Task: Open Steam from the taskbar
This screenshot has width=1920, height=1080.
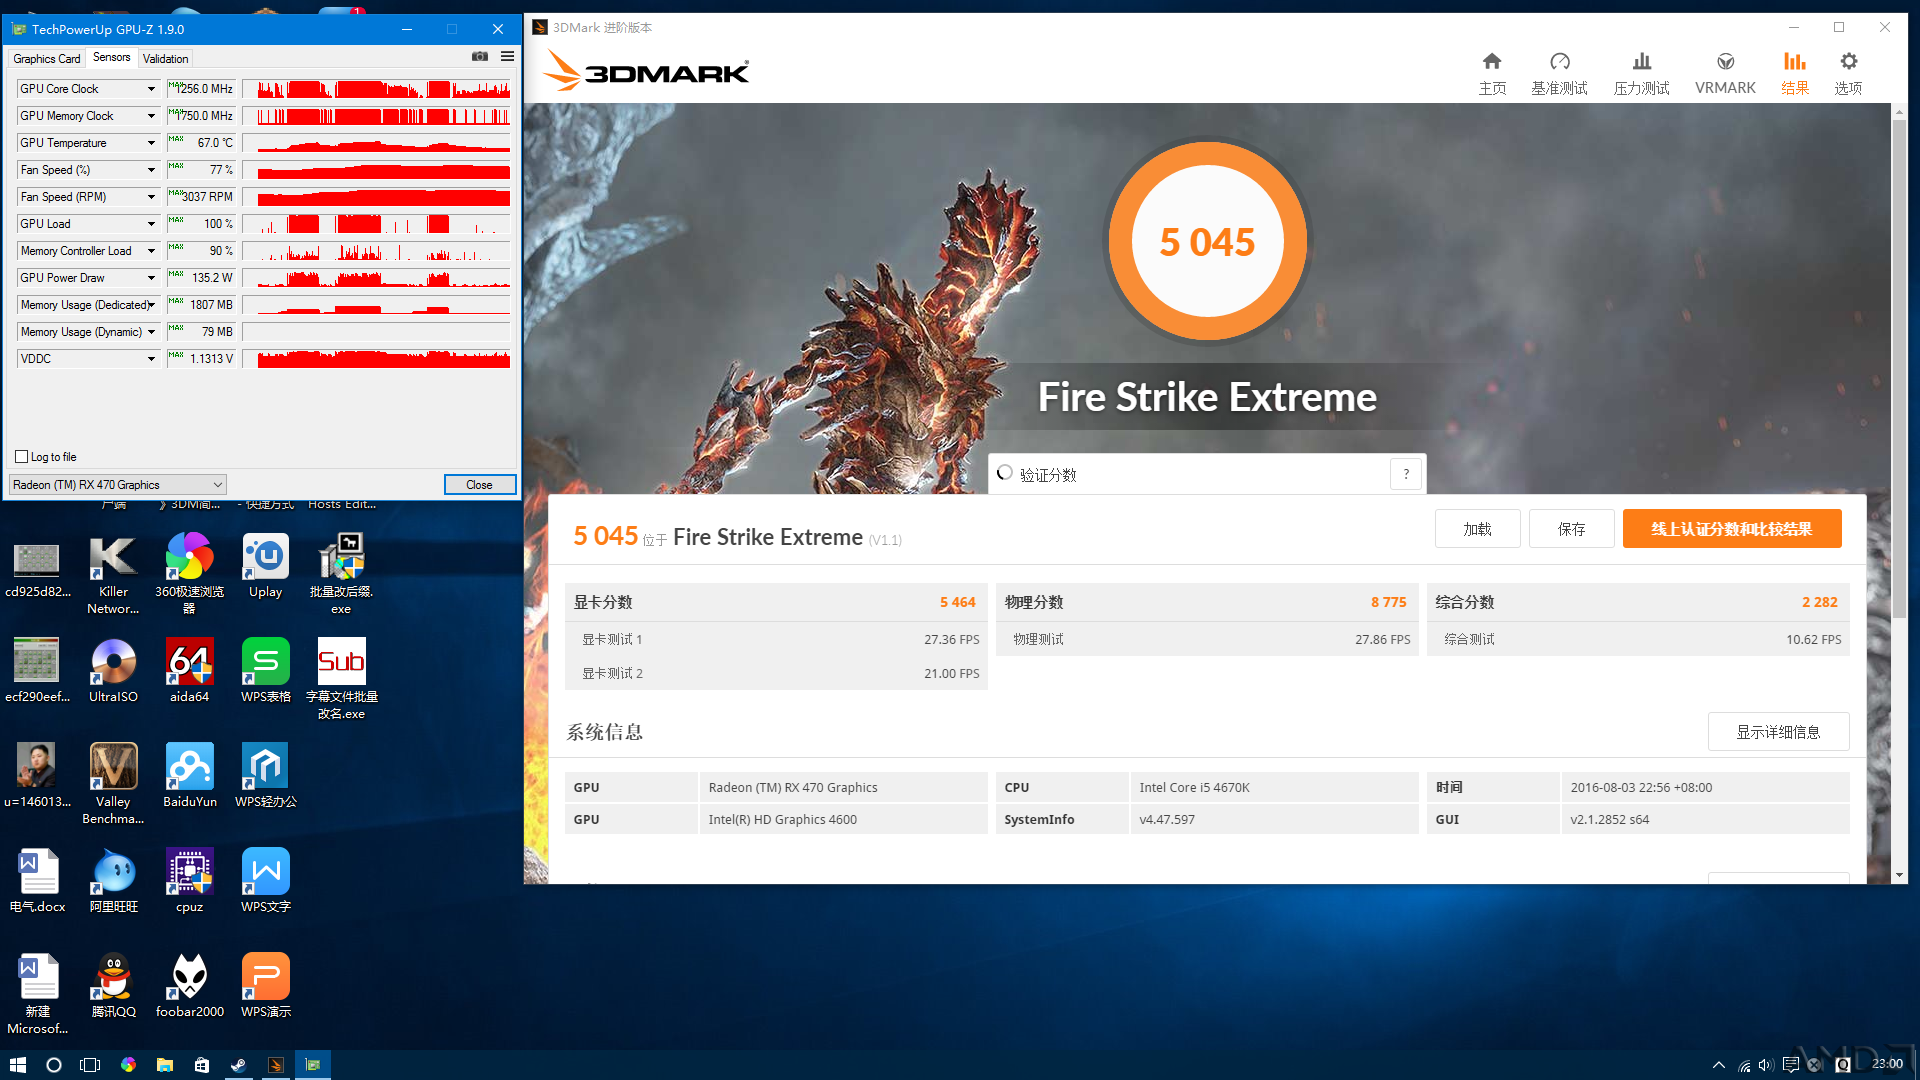Action: click(x=238, y=1065)
